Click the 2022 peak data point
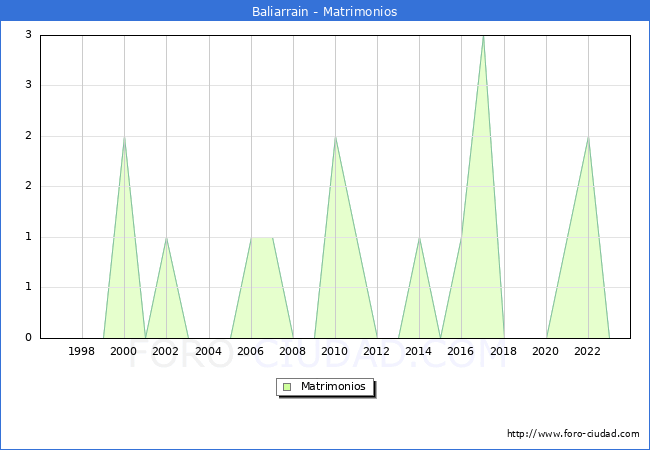650x450 pixels. pyautogui.click(x=588, y=137)
